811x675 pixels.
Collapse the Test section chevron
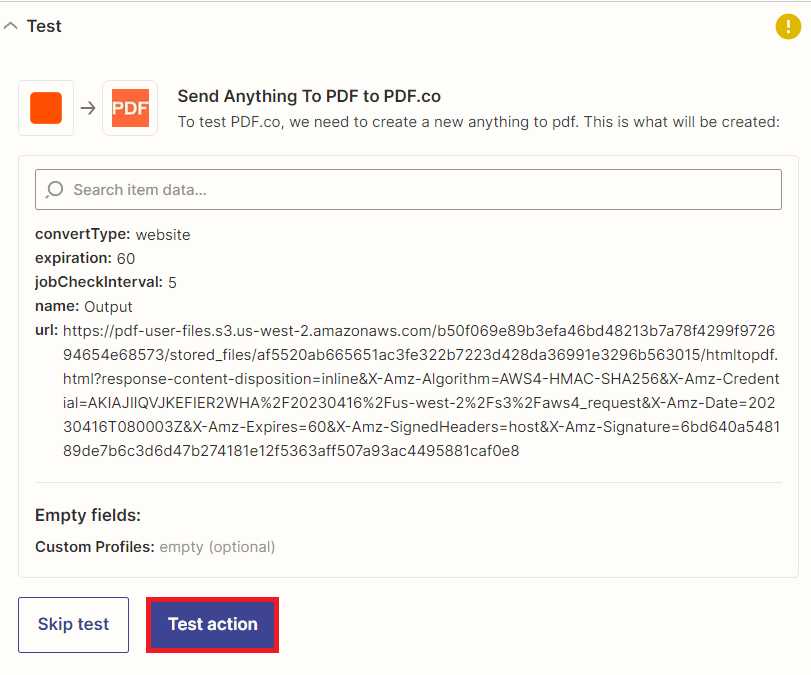(11, 27)
